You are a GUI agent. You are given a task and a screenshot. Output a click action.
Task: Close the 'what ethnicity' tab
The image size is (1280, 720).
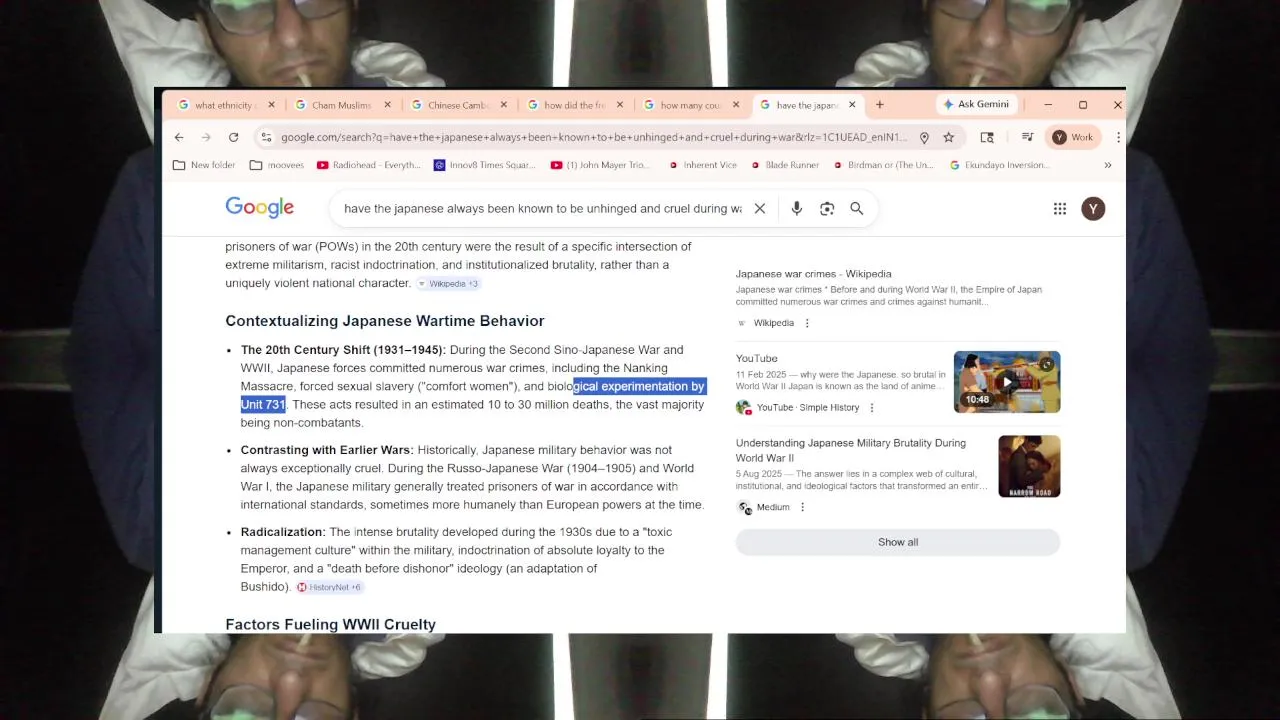(272, 105)
